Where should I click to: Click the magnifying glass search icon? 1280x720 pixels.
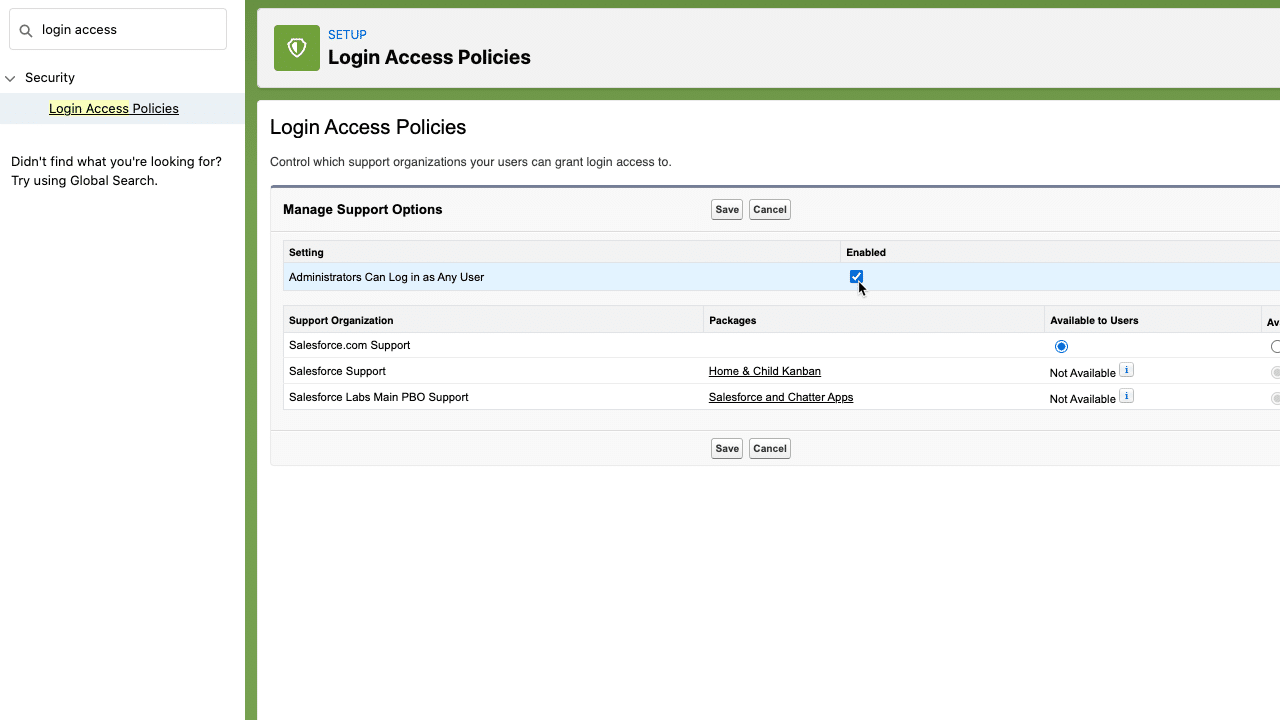pos(25,29)
